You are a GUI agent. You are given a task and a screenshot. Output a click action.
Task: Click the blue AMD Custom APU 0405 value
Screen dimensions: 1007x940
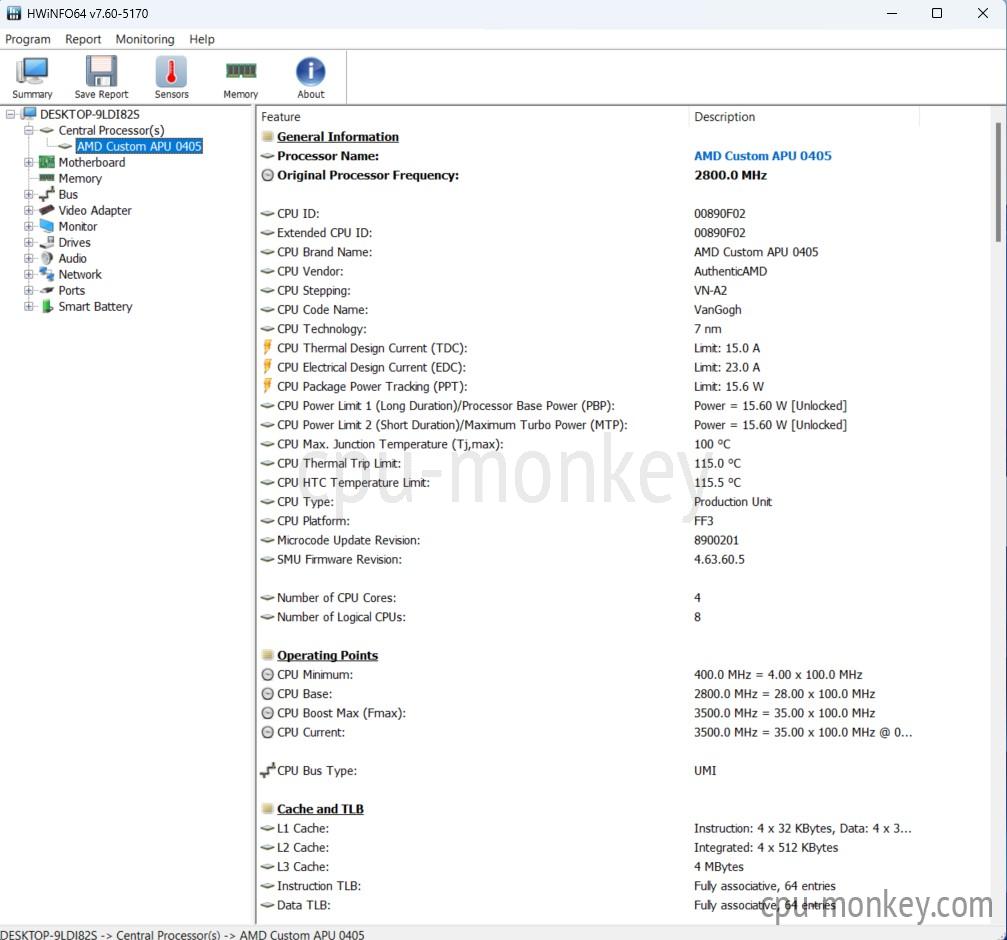pos(762,155)
